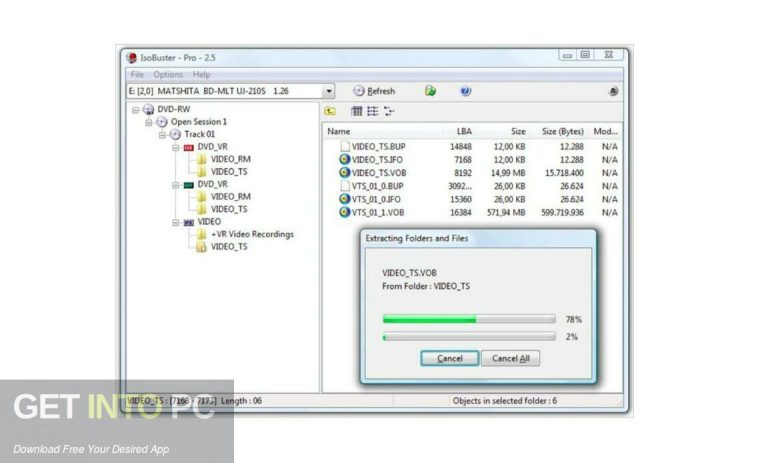768x463 pixels.
Task: Click the blue file-system icon beside VIDEO
Action: pyautogui.click(x=189, y=222)
